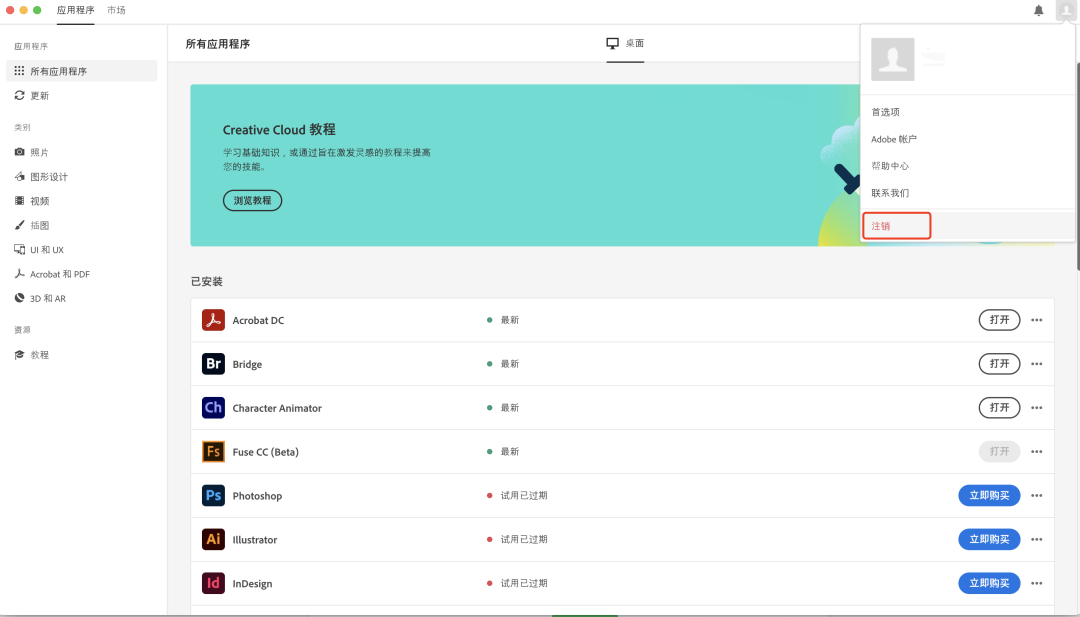
Task: Open more options for Character Animator
Action: 1037,408
